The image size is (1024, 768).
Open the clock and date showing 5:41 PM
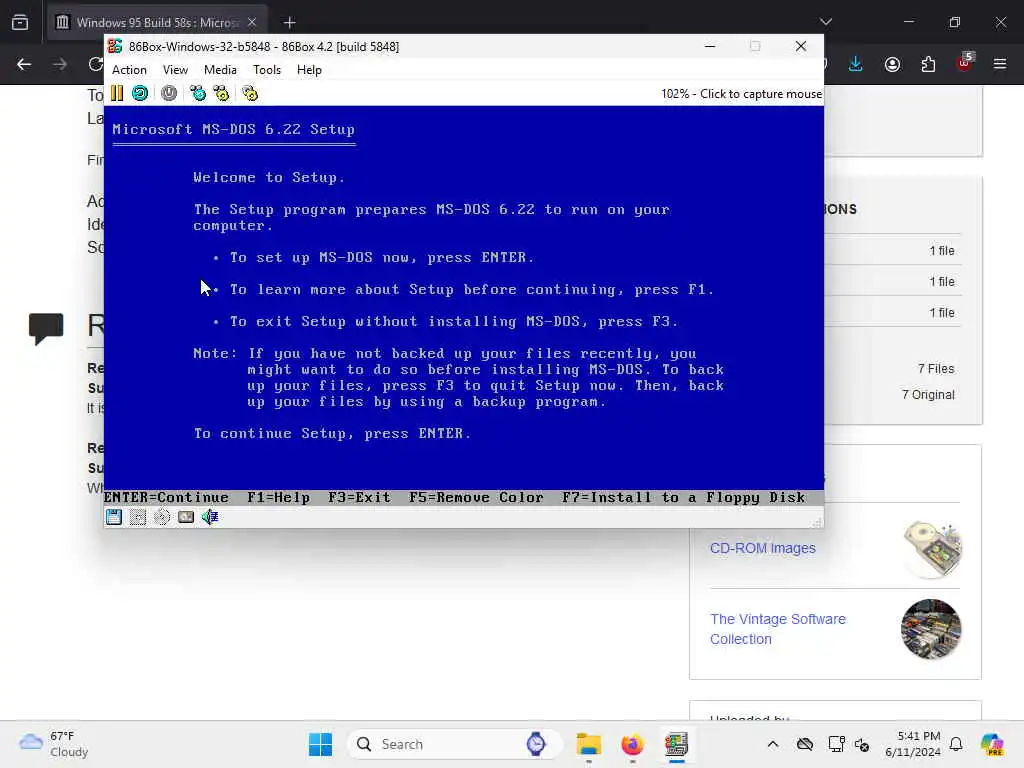pyautogui.click(x=912, y=744)
